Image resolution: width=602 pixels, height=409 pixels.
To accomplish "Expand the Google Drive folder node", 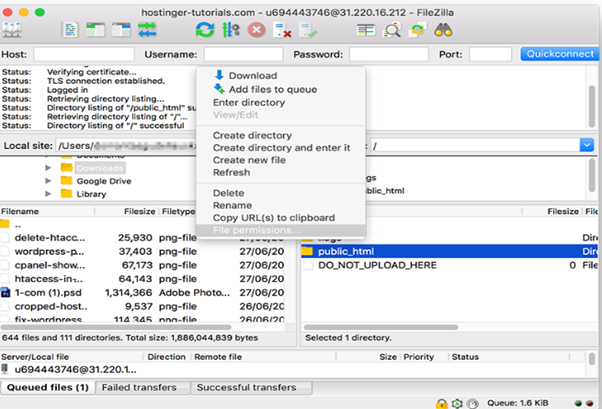I will (x=48, y=180).
